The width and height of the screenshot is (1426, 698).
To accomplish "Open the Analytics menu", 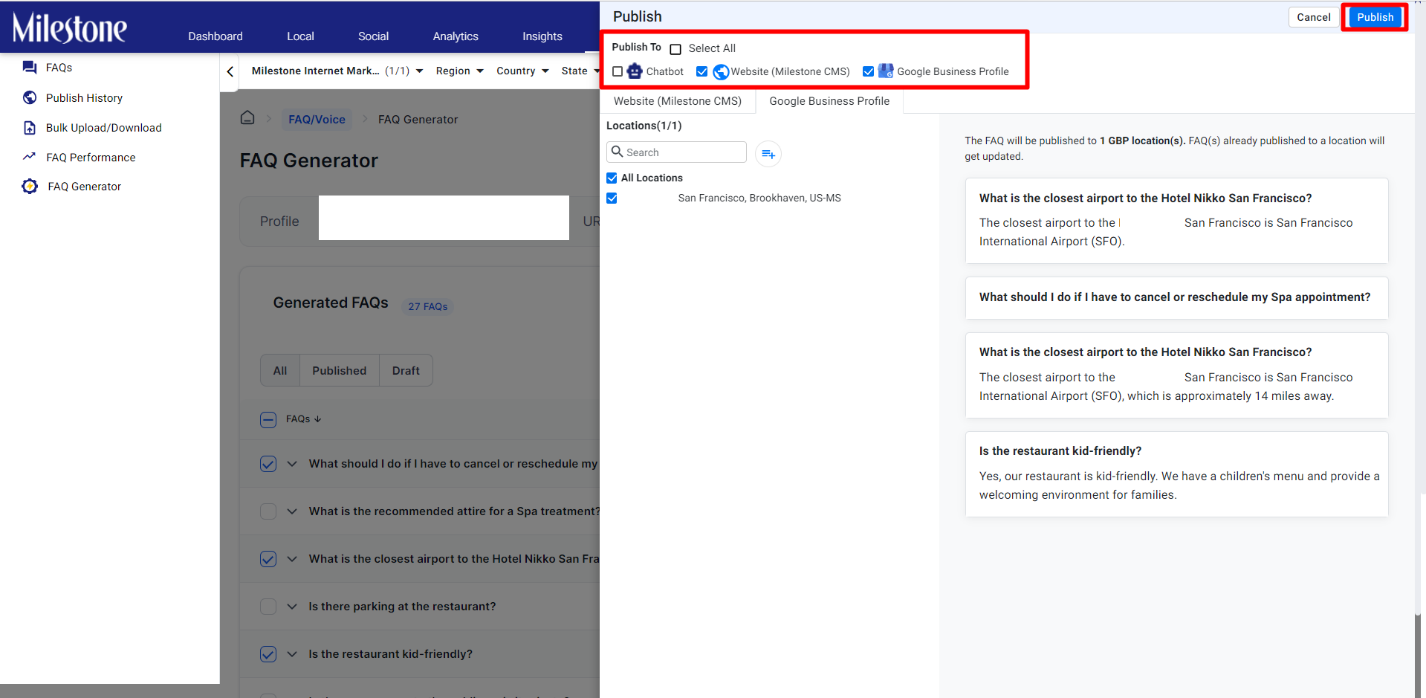I will 455,36.
